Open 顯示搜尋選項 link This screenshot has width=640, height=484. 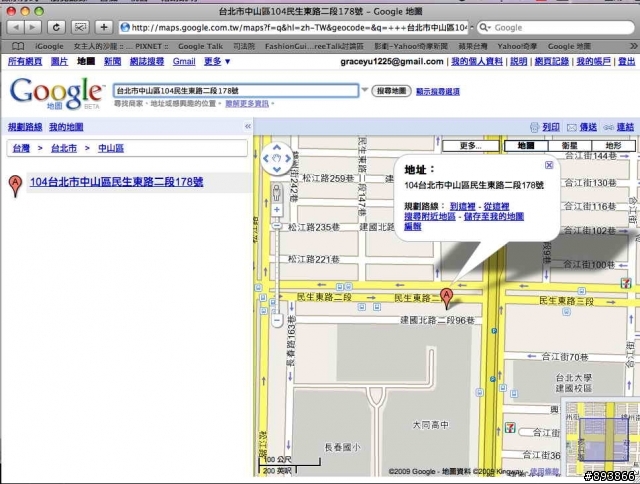(x=438, y=91)
